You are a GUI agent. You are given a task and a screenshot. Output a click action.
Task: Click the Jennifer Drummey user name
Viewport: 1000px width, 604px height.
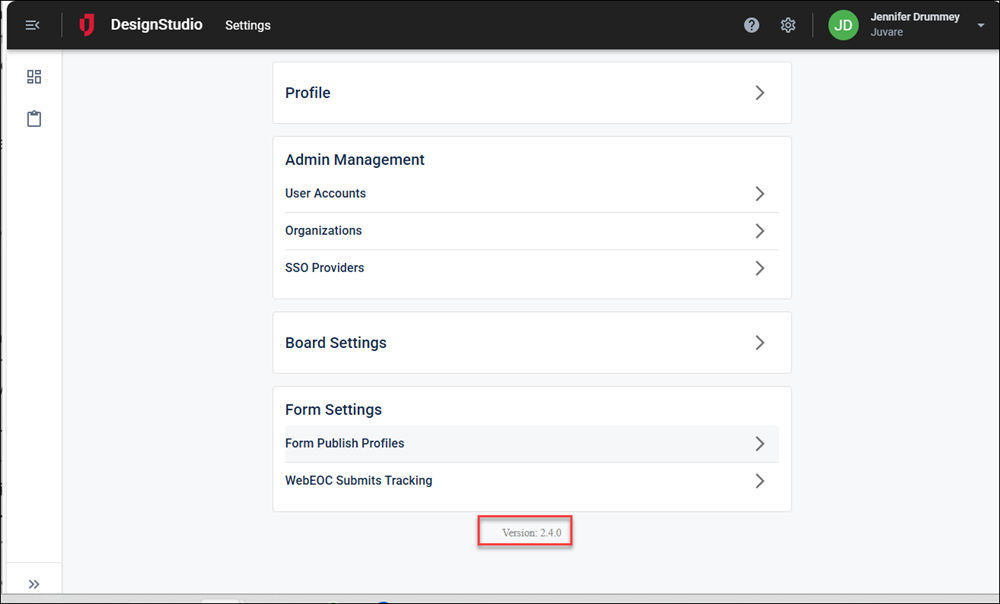point(915,17)
